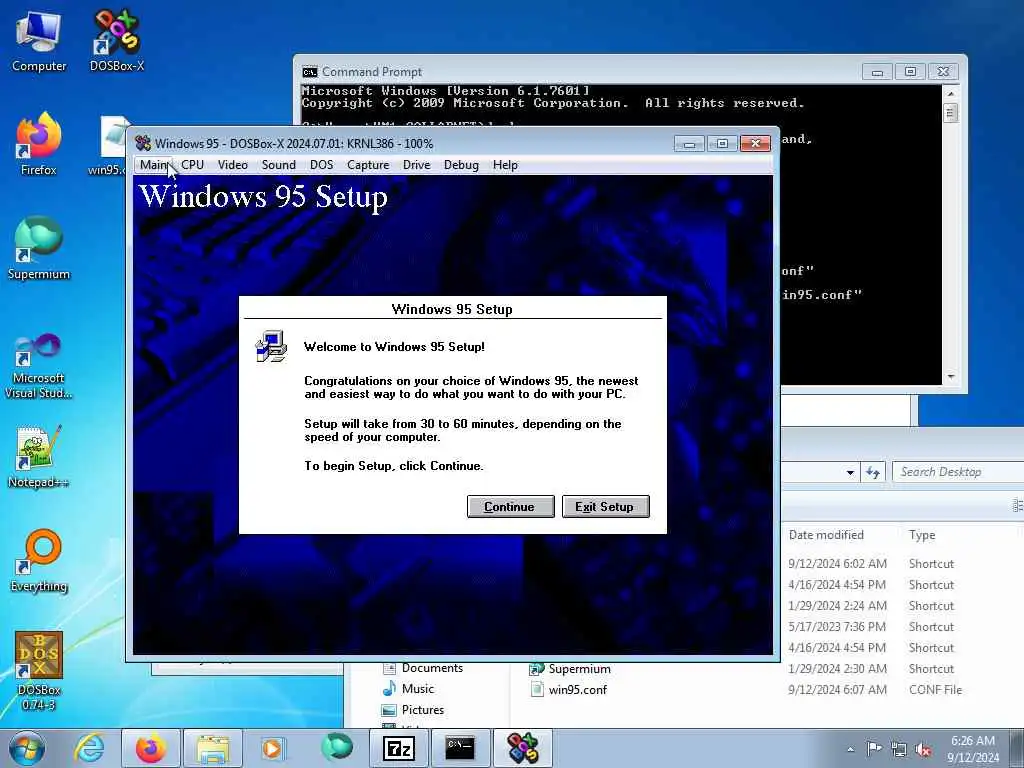Click the DOSBox-X title bar icon
This screenshot has width=1024, height=768.
point(143,143)
